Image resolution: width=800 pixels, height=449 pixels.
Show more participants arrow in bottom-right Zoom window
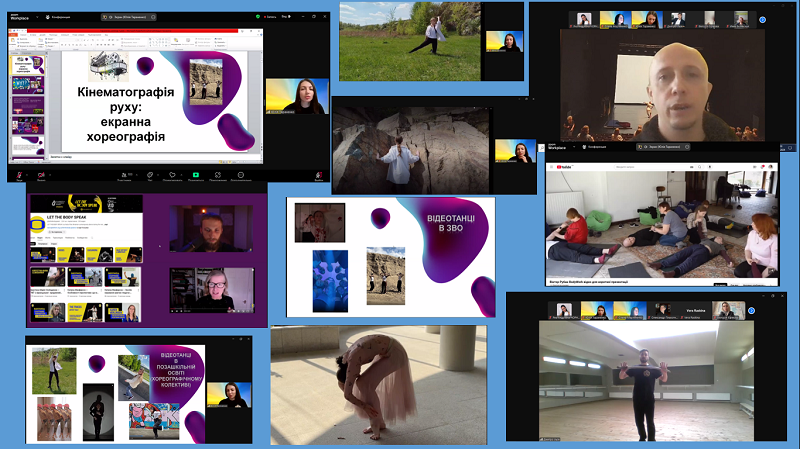click(x=752, y=310)
